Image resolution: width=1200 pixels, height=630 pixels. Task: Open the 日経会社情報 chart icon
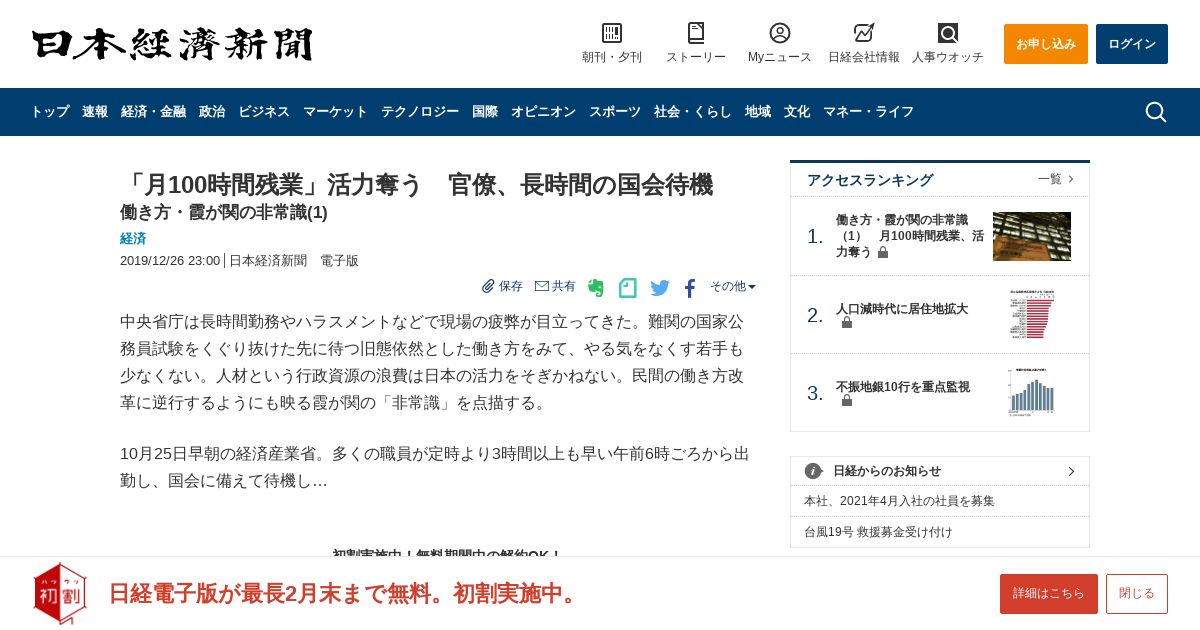pyautogui.click(x=864, y=33)
